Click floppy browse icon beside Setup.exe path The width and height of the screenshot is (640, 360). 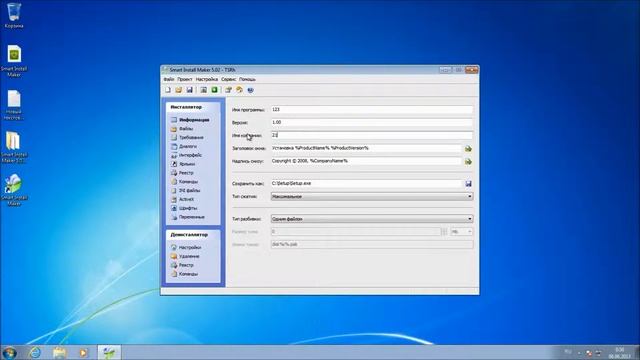(x=469, y=184)
